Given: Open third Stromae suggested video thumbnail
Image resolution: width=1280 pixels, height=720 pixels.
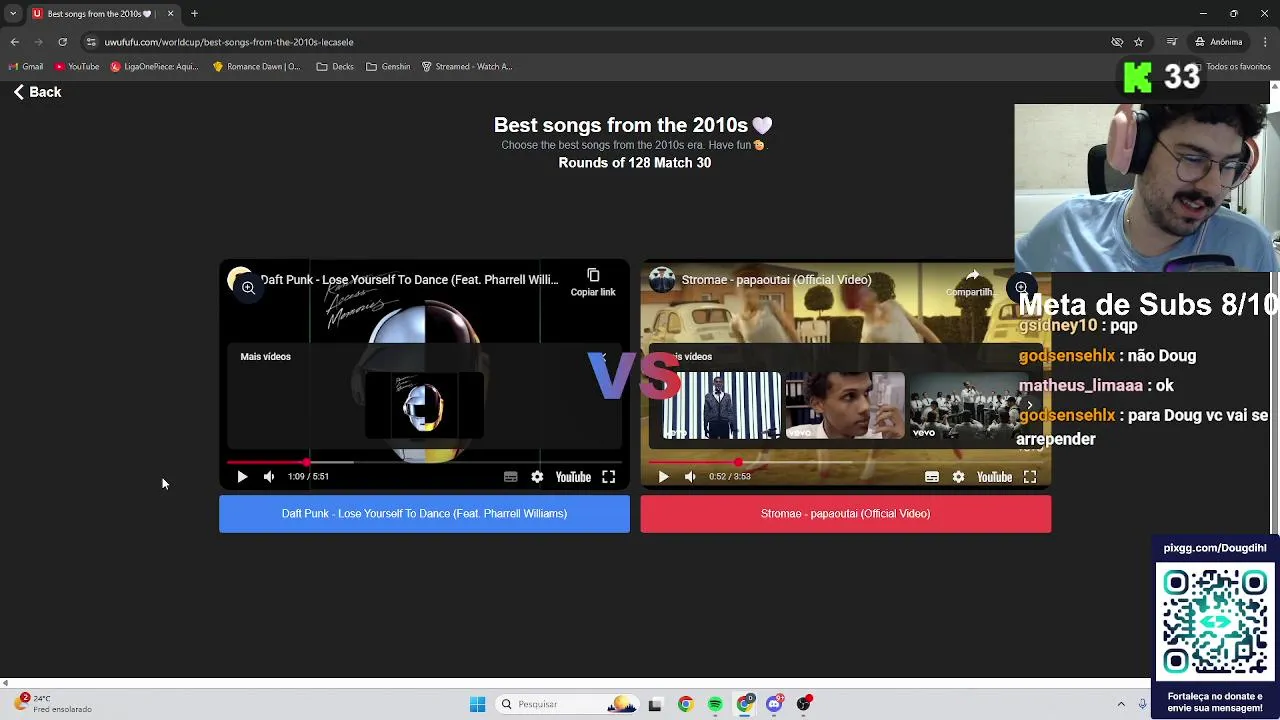Looking at the screenshot, I should click(967, 405).
